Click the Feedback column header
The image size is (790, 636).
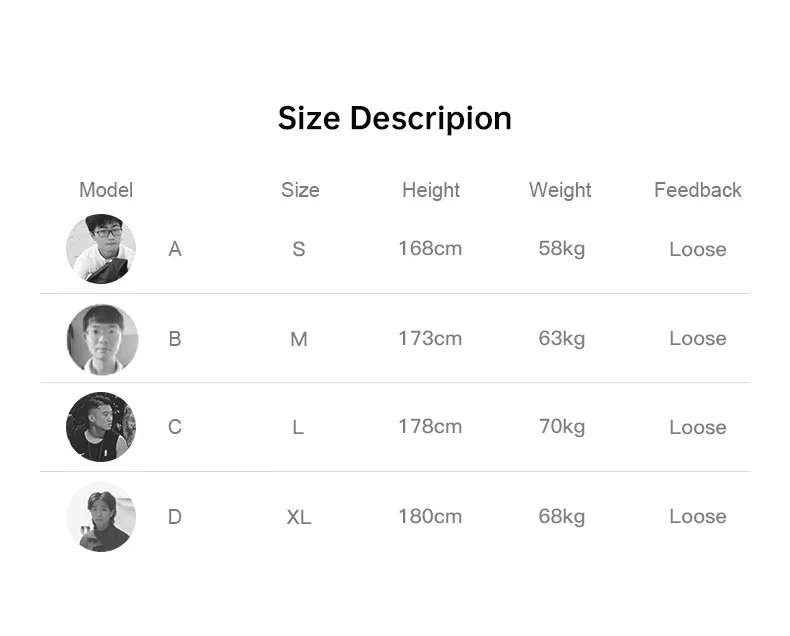pos(697,190)
